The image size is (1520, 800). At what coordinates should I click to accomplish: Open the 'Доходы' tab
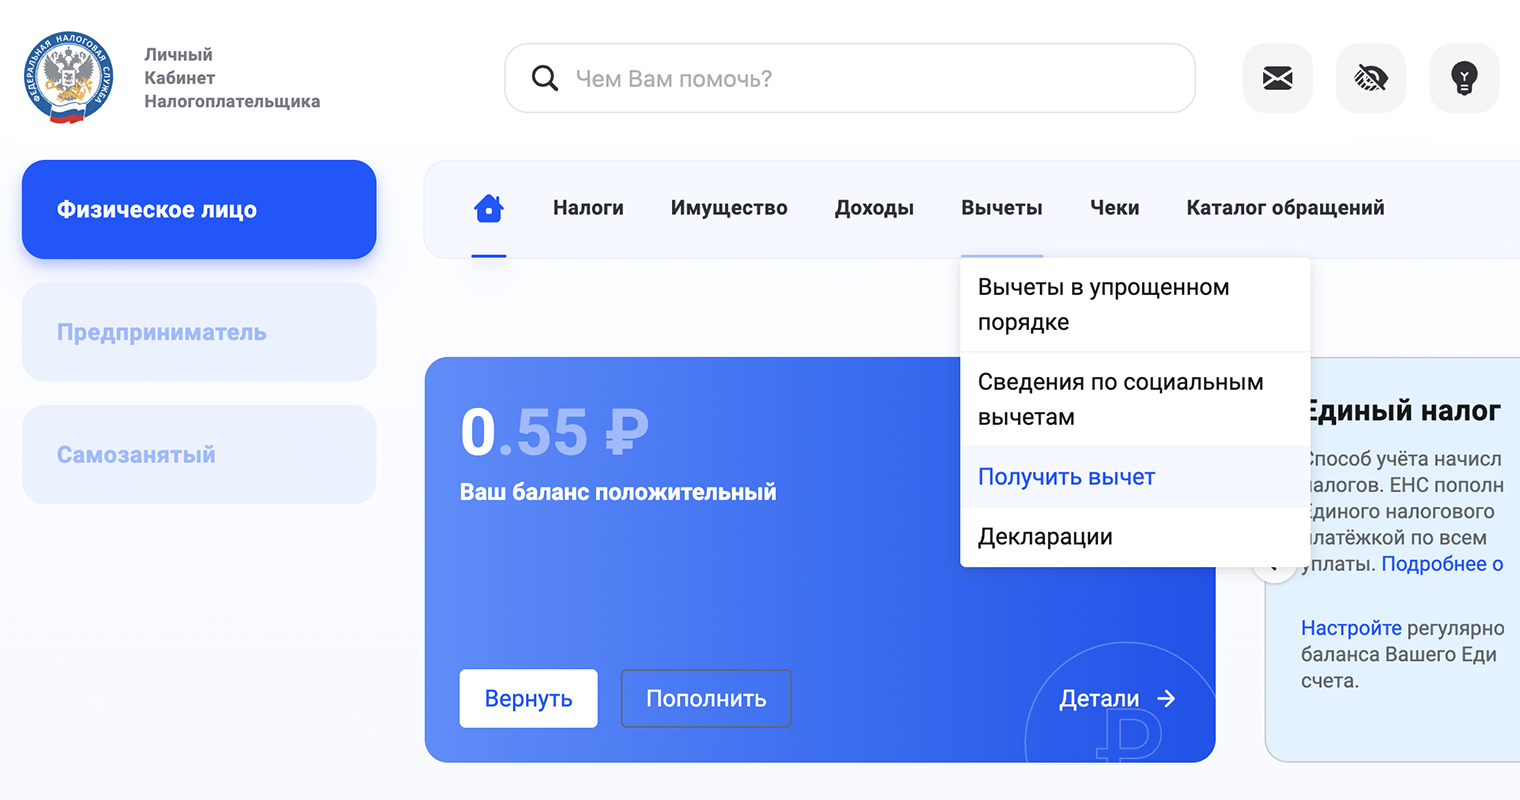[874, 208]
